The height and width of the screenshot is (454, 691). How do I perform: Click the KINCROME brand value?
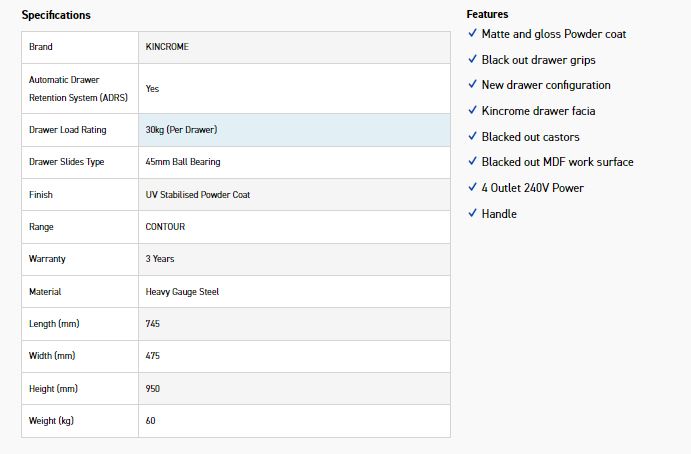(x=167, y=47)
